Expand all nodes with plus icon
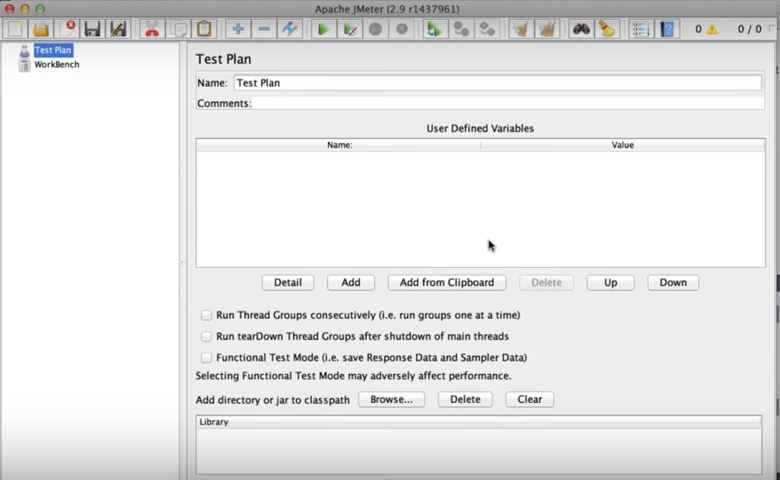 tap(238, 29)
